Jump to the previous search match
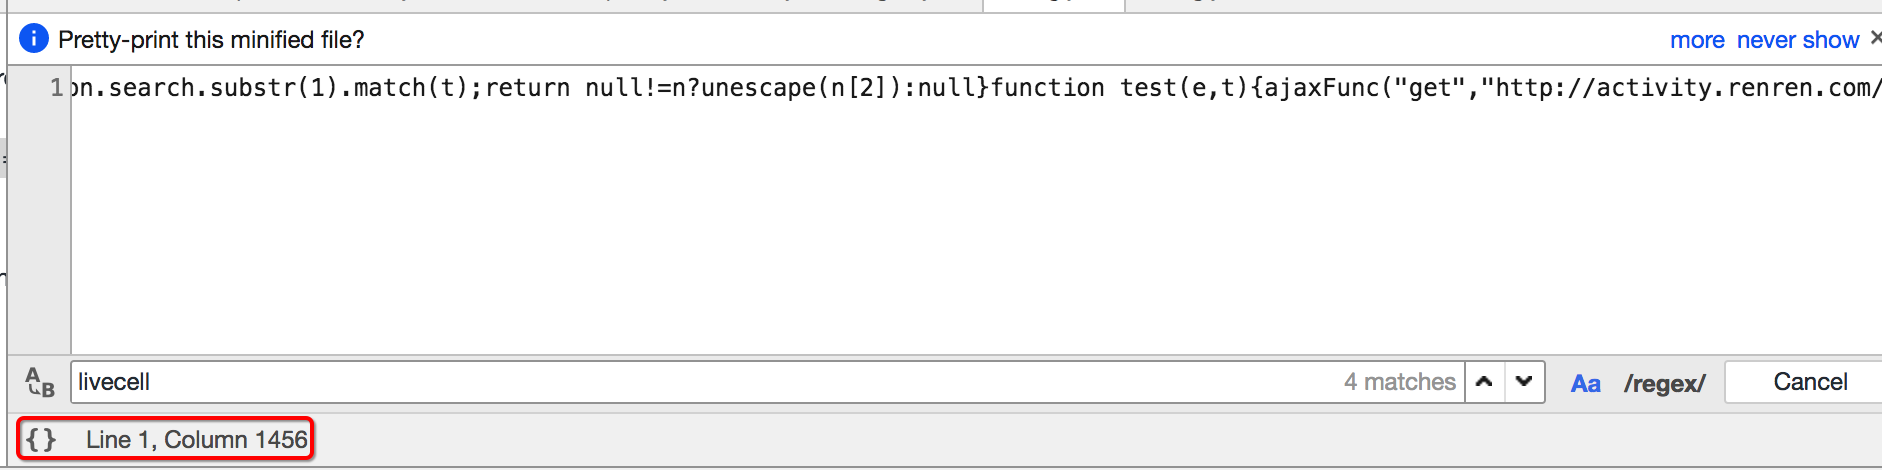 (1484, 382)
